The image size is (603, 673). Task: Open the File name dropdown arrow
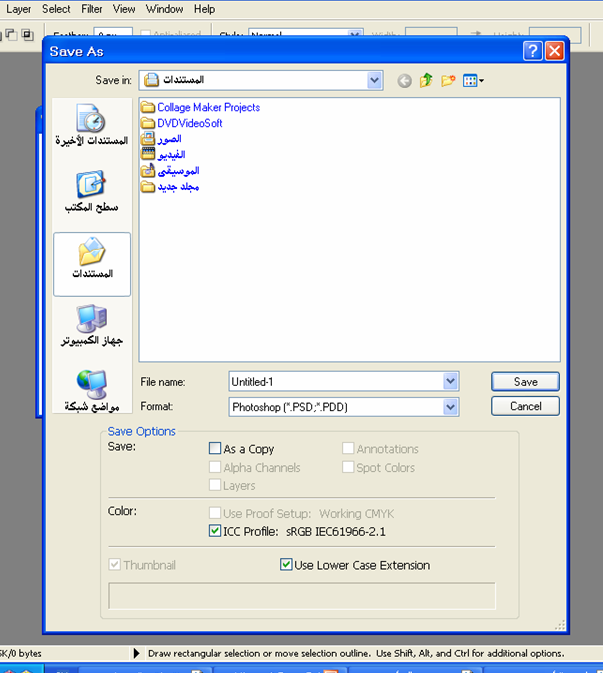[x=450, y=381]
